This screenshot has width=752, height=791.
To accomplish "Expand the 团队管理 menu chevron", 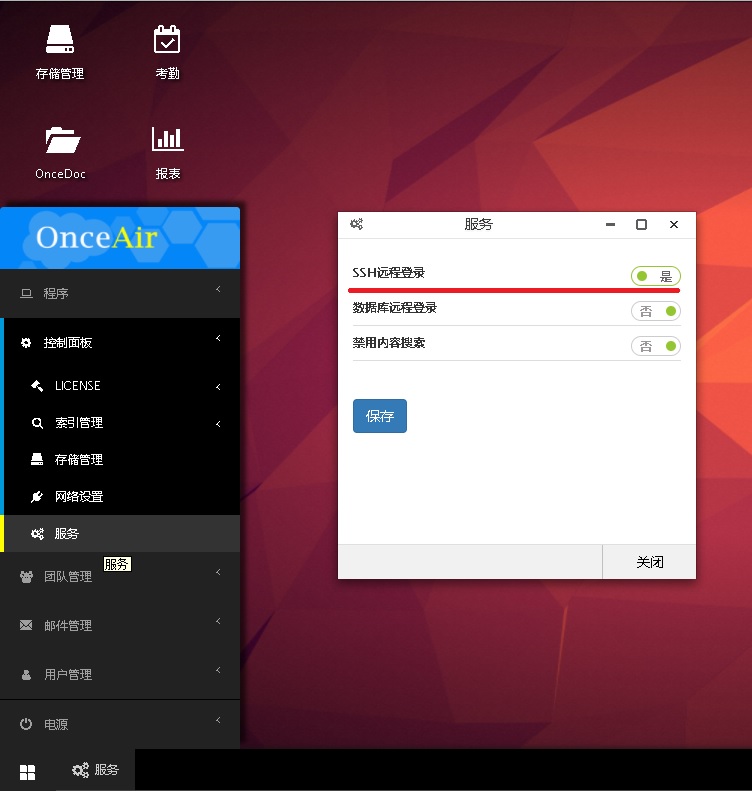I will (x=218, y=572).
